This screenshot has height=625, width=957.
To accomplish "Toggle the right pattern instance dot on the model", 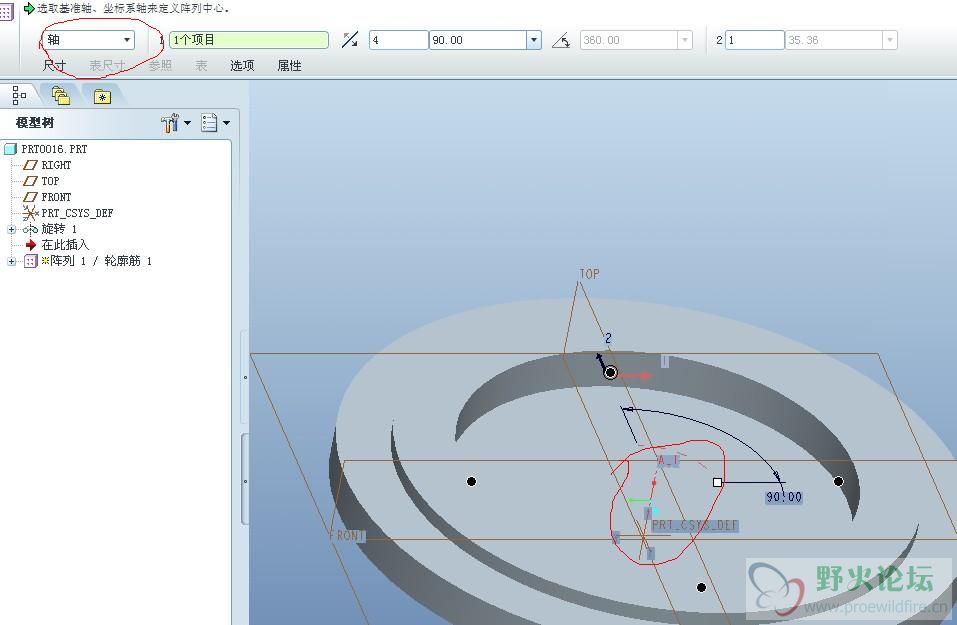I will (839, 482).
